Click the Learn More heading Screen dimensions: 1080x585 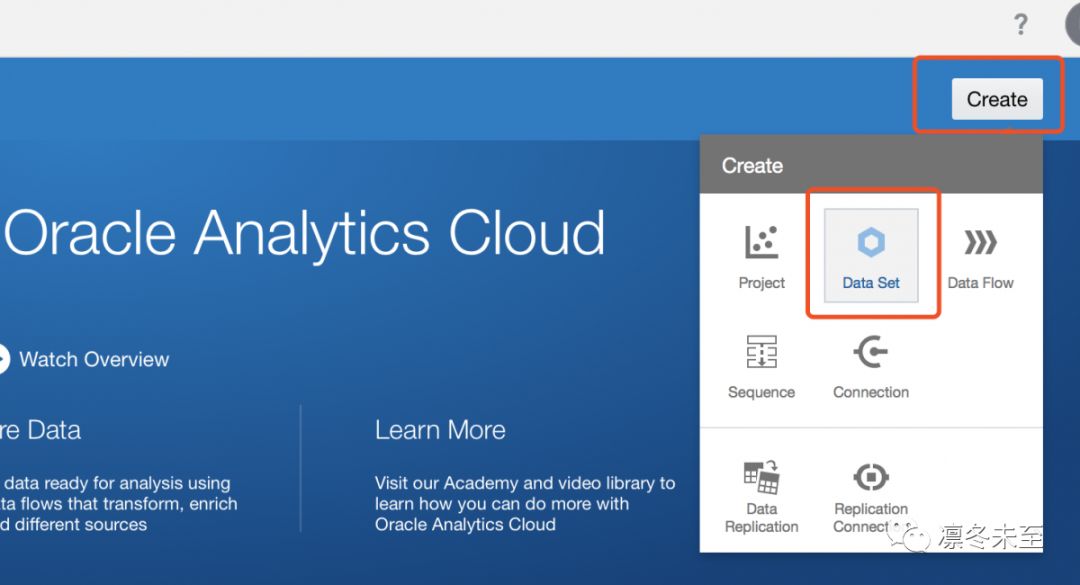coord(440,430)
